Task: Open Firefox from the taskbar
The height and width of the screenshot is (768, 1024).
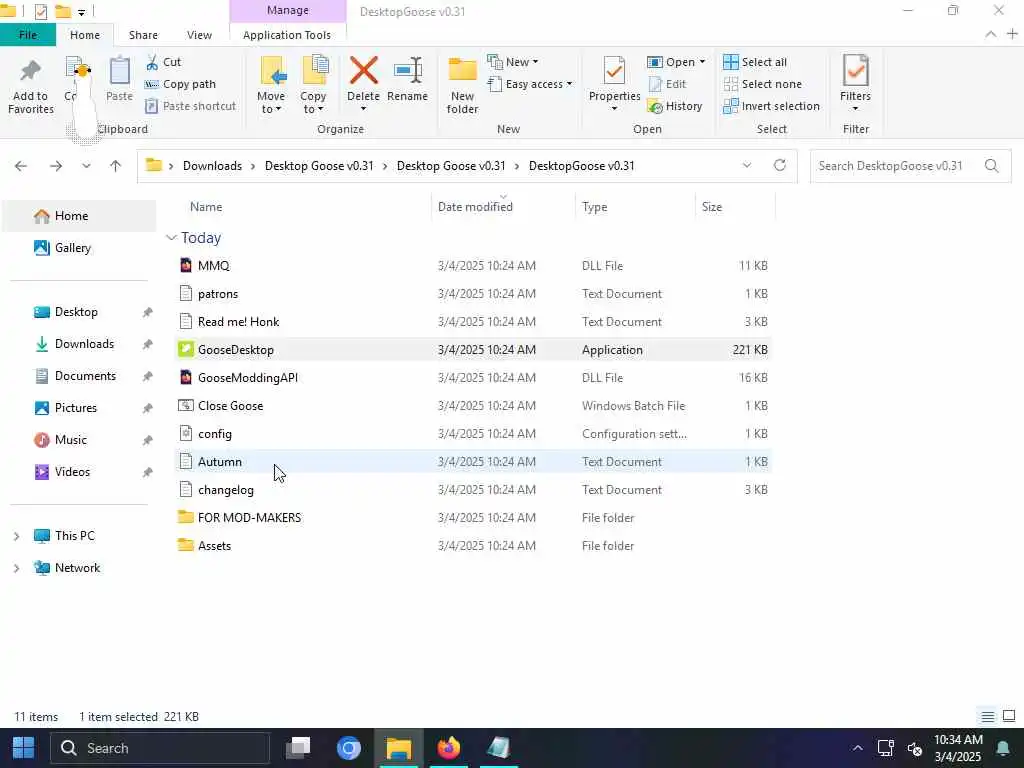Action: coord(449,748)
